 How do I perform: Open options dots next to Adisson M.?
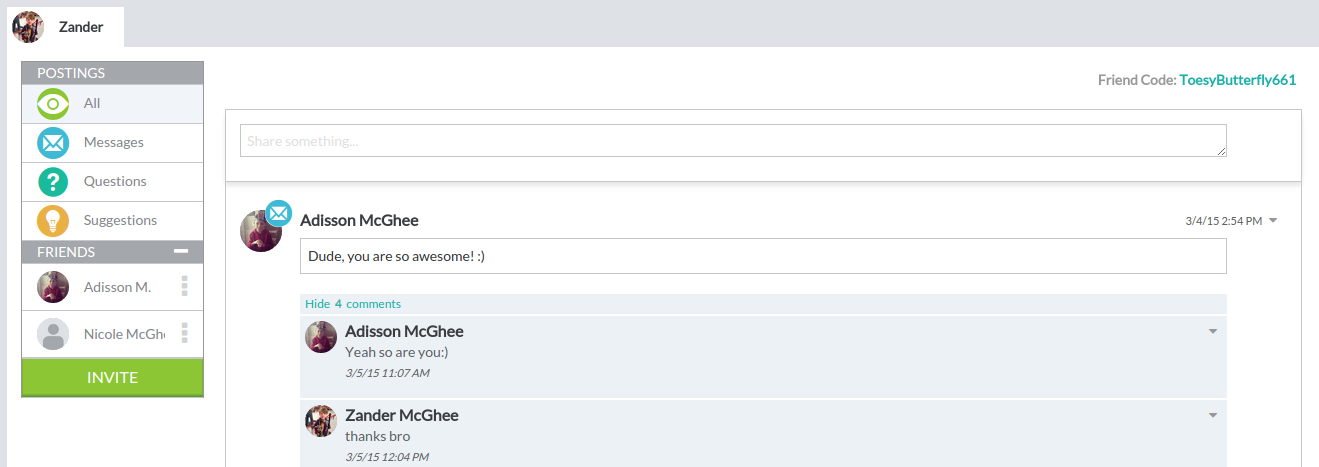pyautogui.click(x=184, y=287)
